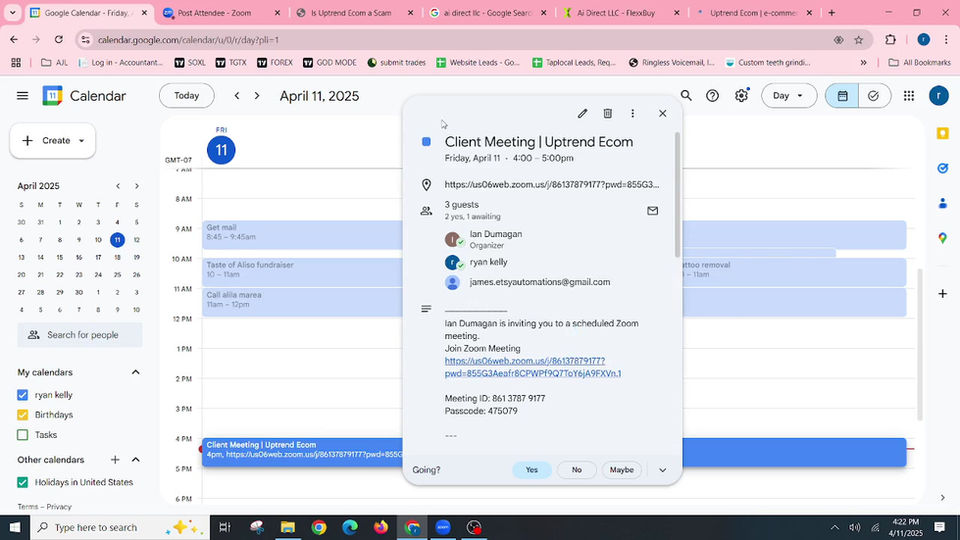
Task: Toggle Birthdays calendar checkbox
Action: [23, 415]
